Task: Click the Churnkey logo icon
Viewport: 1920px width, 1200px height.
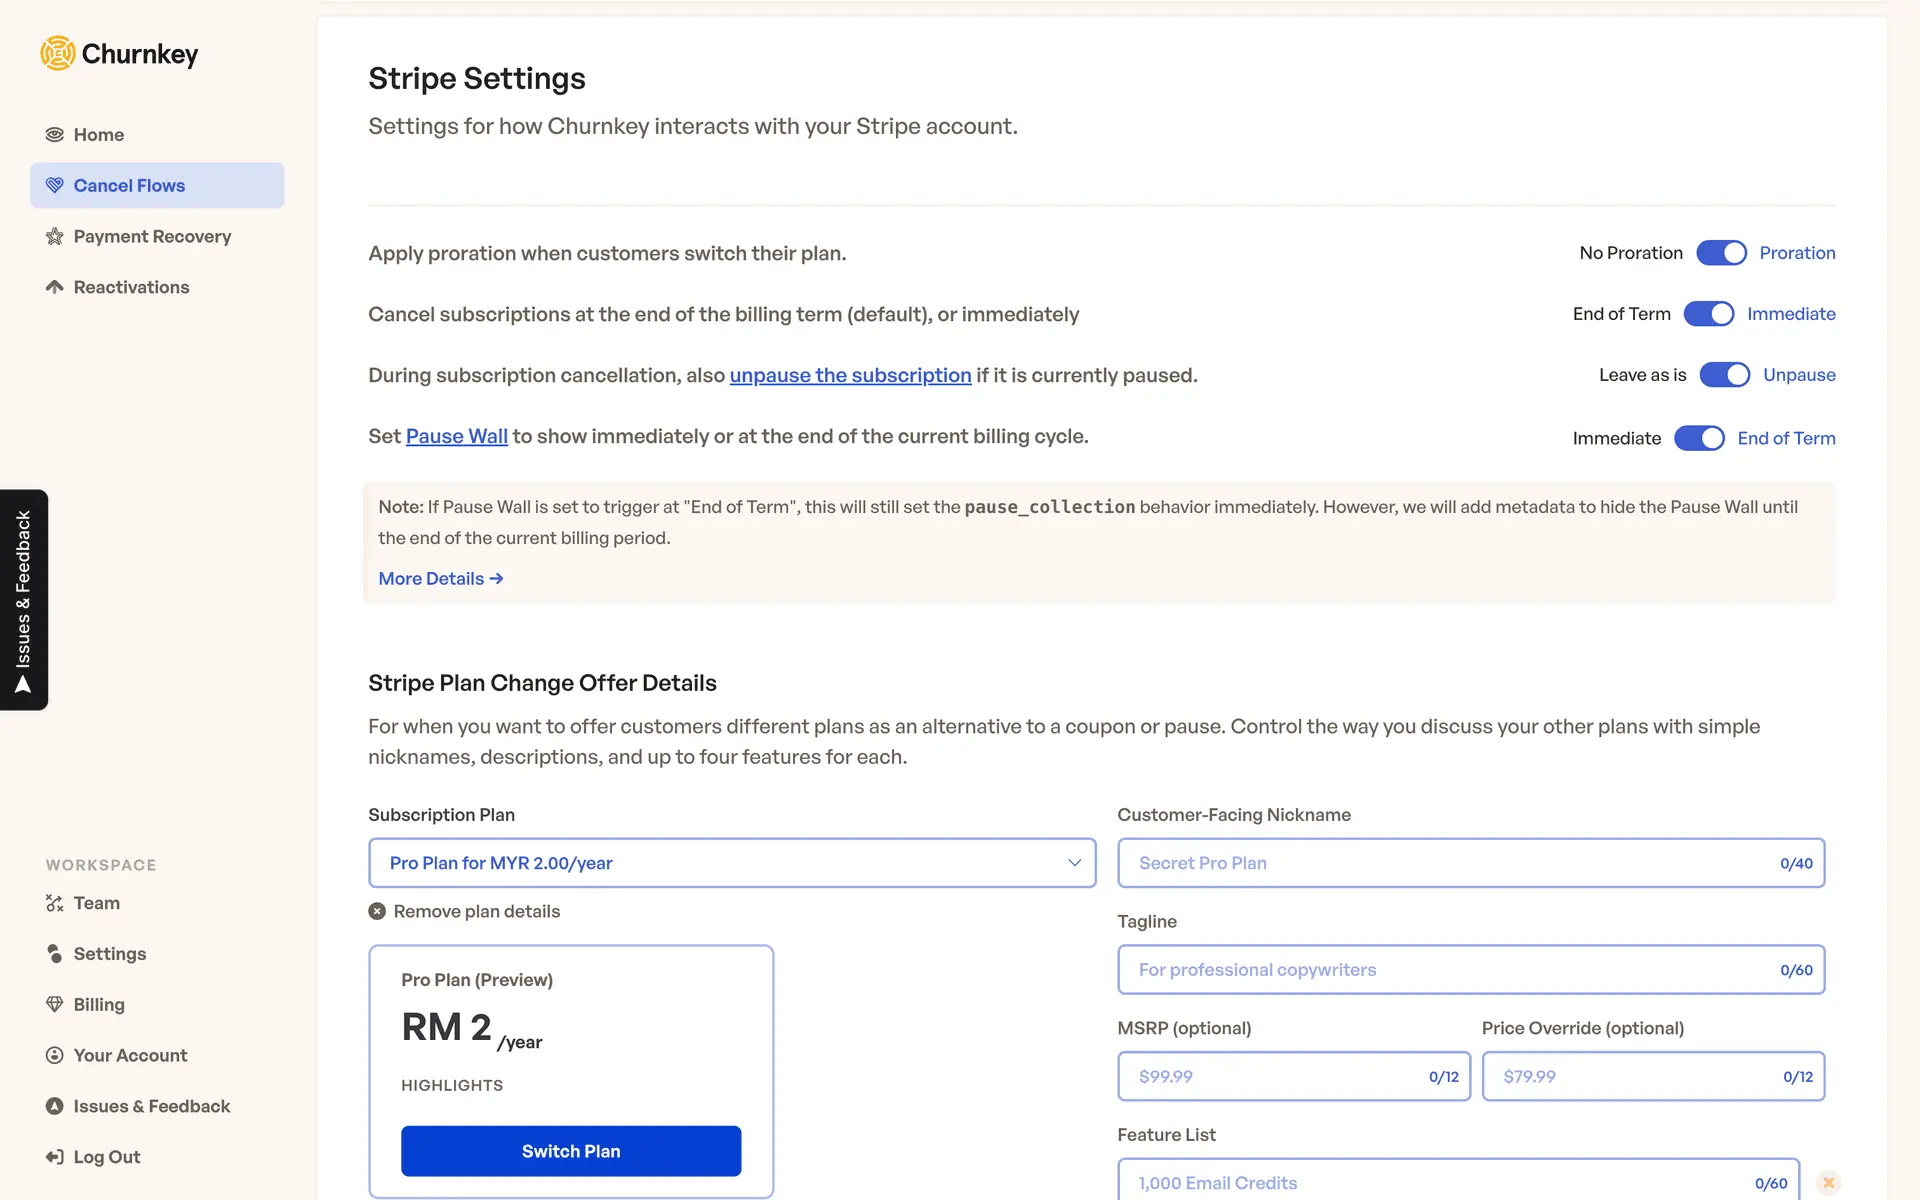Action: point(58,53)
